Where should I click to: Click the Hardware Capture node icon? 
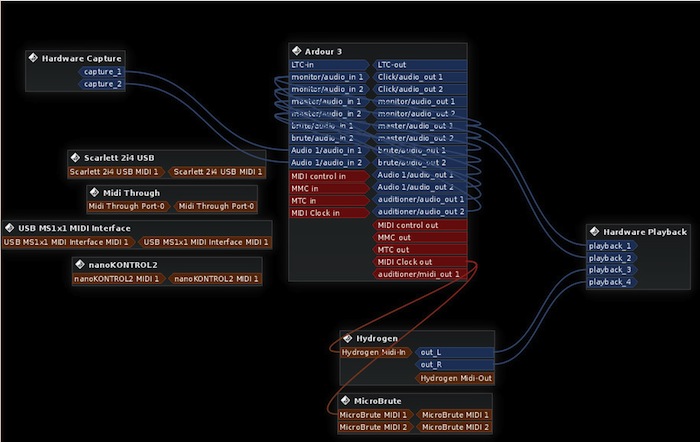(33, 59)
